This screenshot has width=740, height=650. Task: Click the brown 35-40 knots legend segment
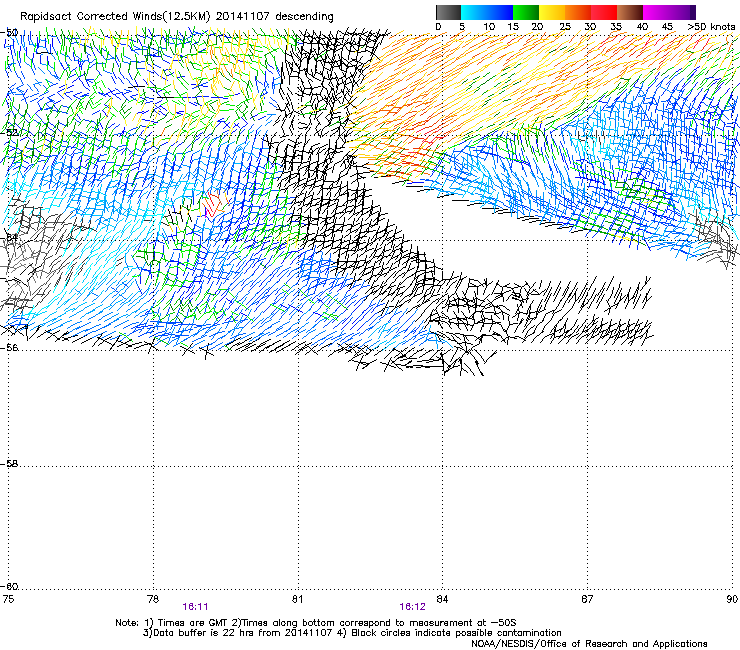tap(630, 12)
